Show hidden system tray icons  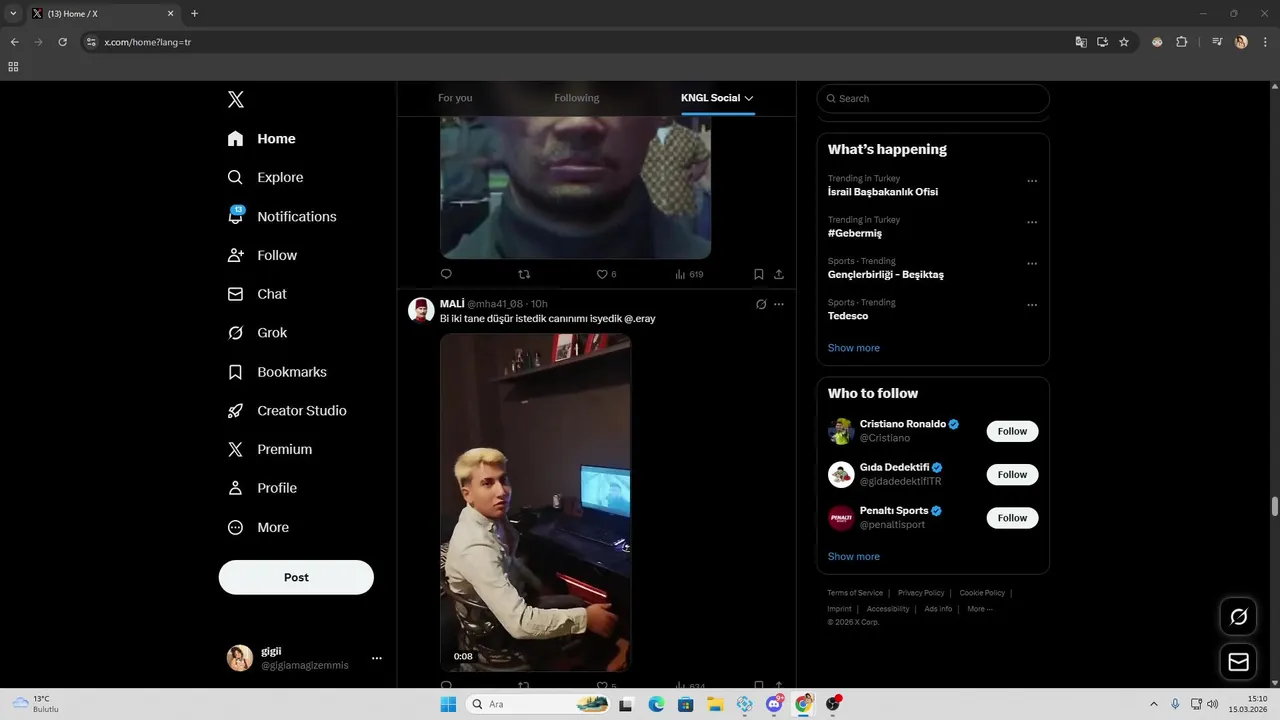click(1154, 704)
